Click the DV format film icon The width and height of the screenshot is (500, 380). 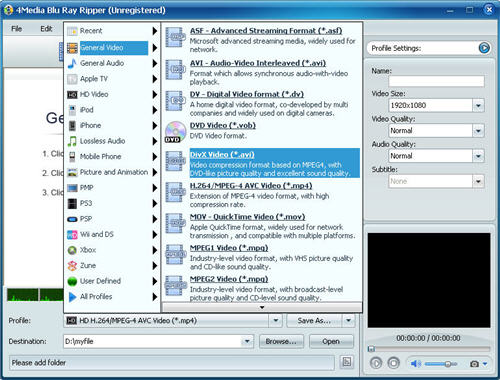175,100
